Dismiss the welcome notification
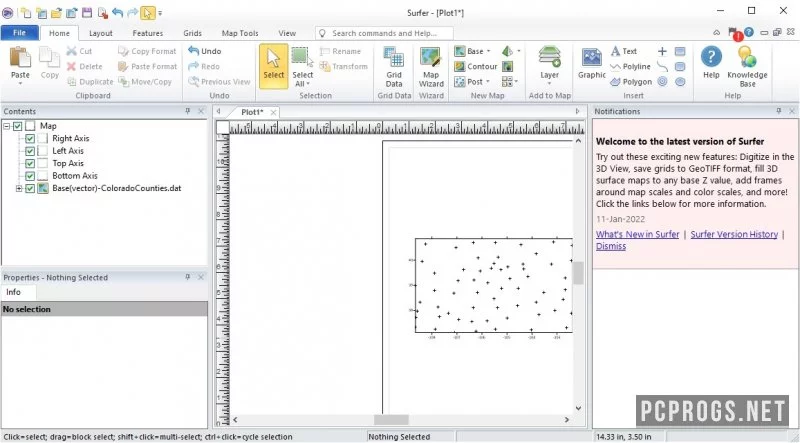This screenshot has height=443, width=800. pos(611,246)
